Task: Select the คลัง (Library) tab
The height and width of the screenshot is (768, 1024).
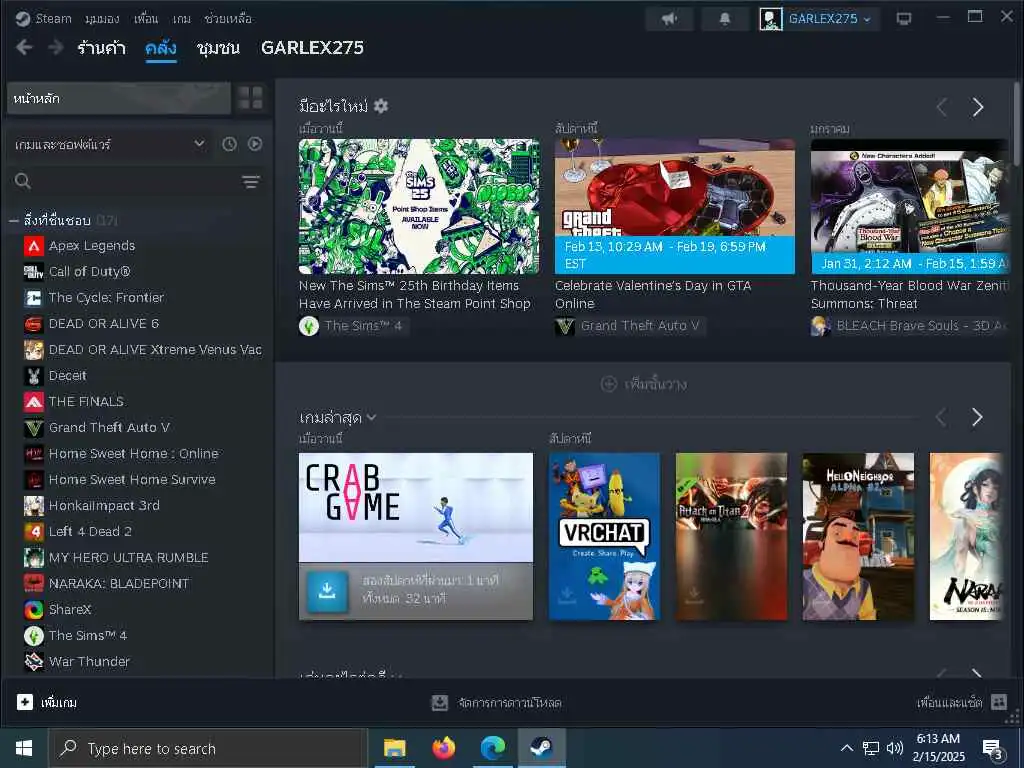Action: point(161,48)
